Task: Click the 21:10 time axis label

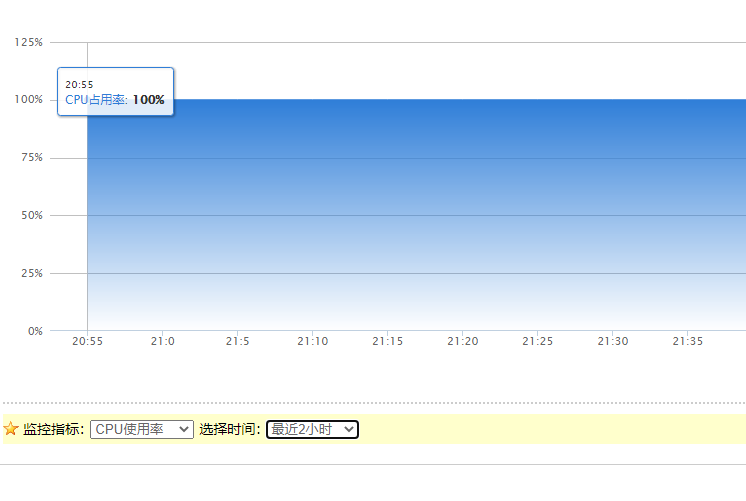Action: coord(312,341)
